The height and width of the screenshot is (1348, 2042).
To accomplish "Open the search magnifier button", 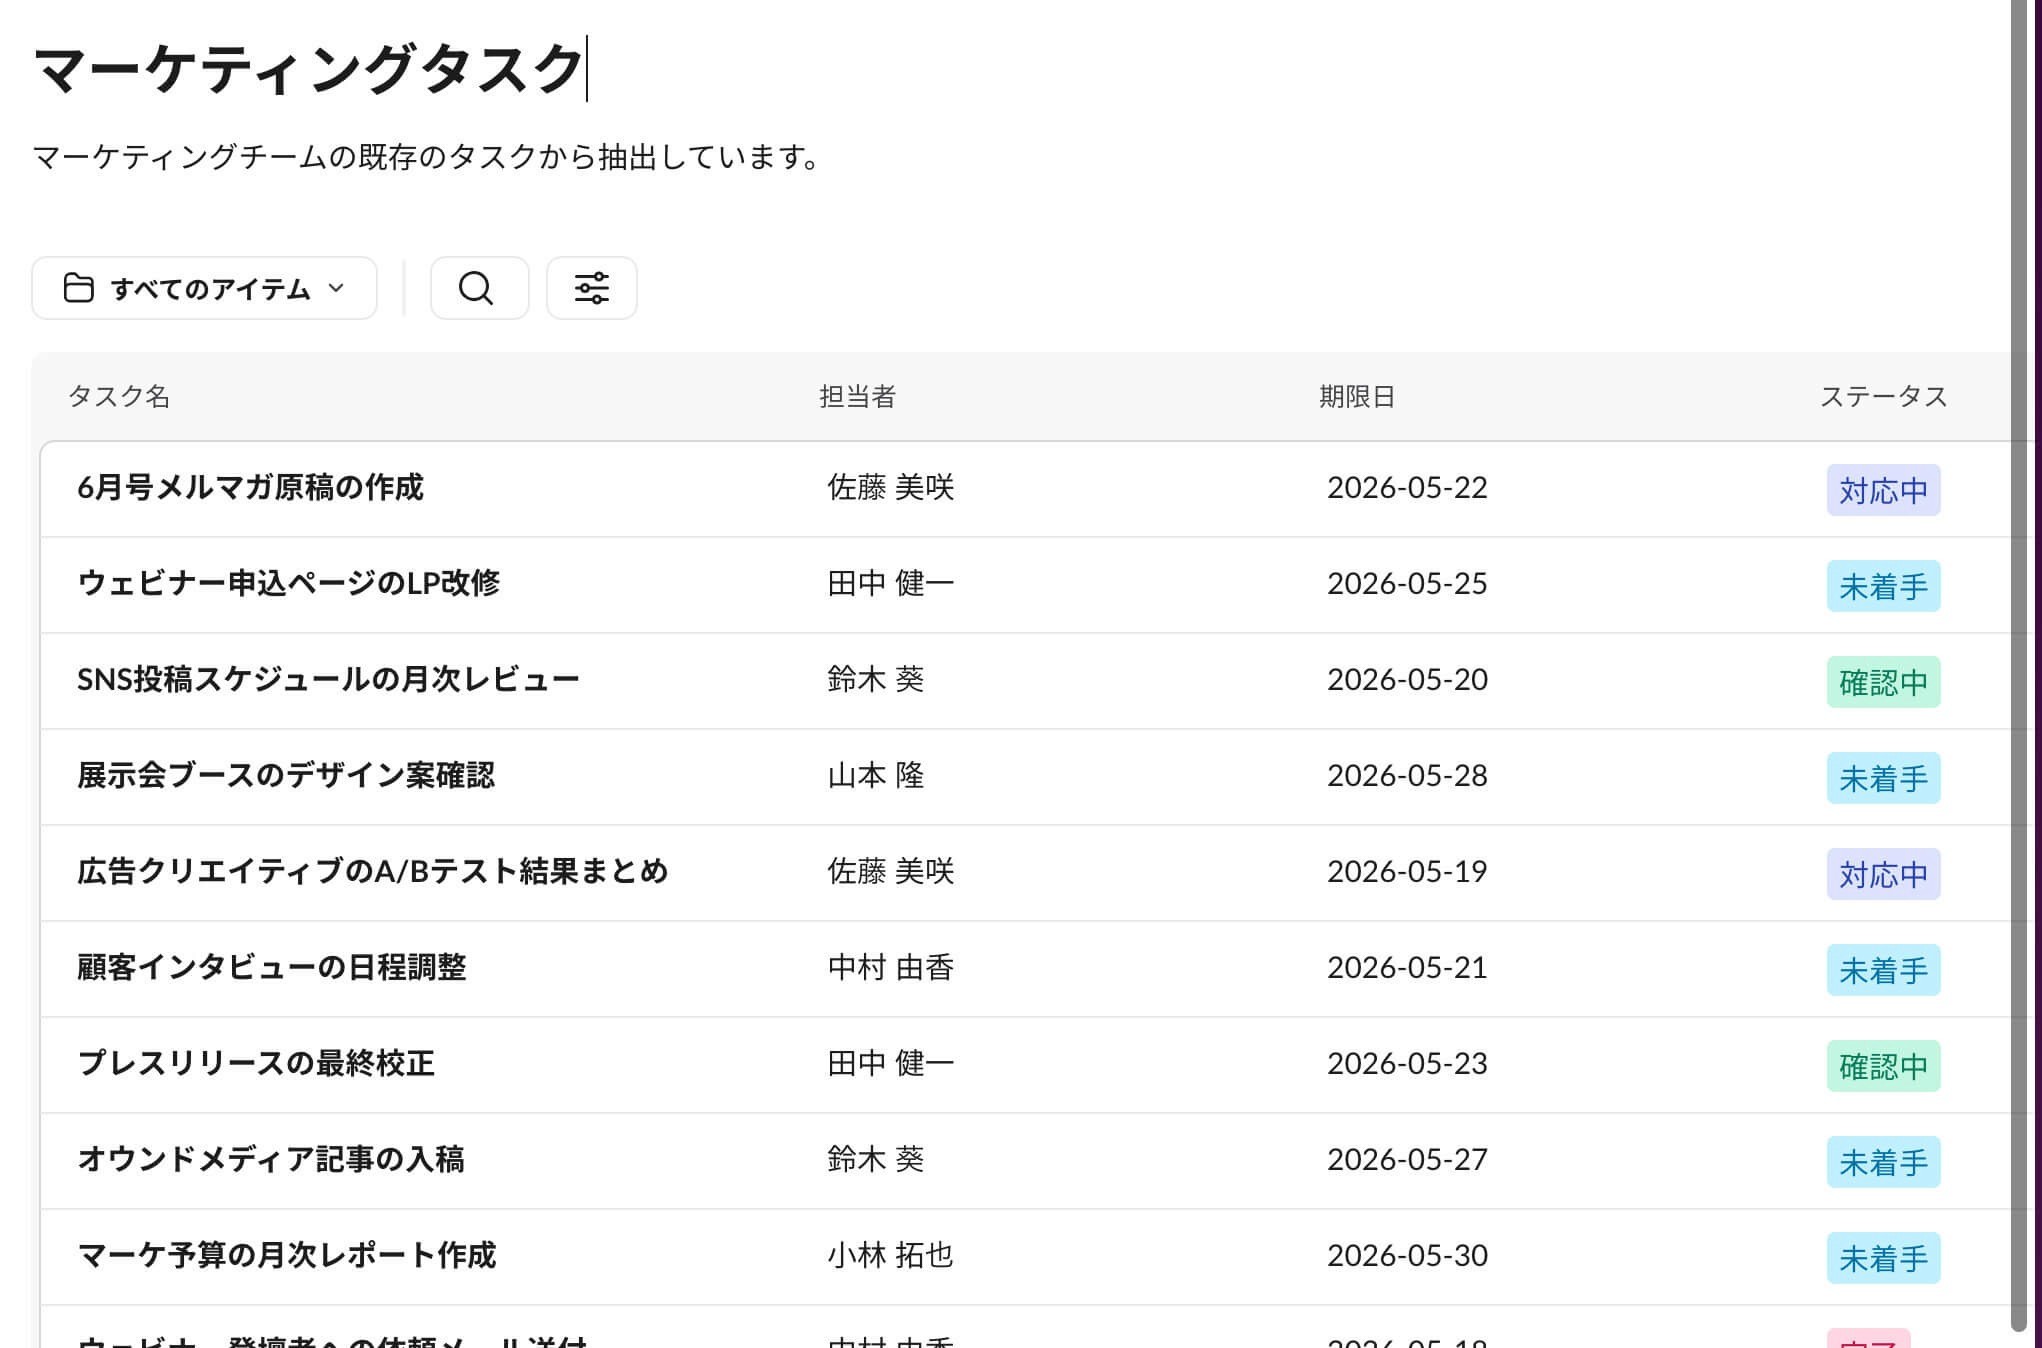I will pos(479,288).
